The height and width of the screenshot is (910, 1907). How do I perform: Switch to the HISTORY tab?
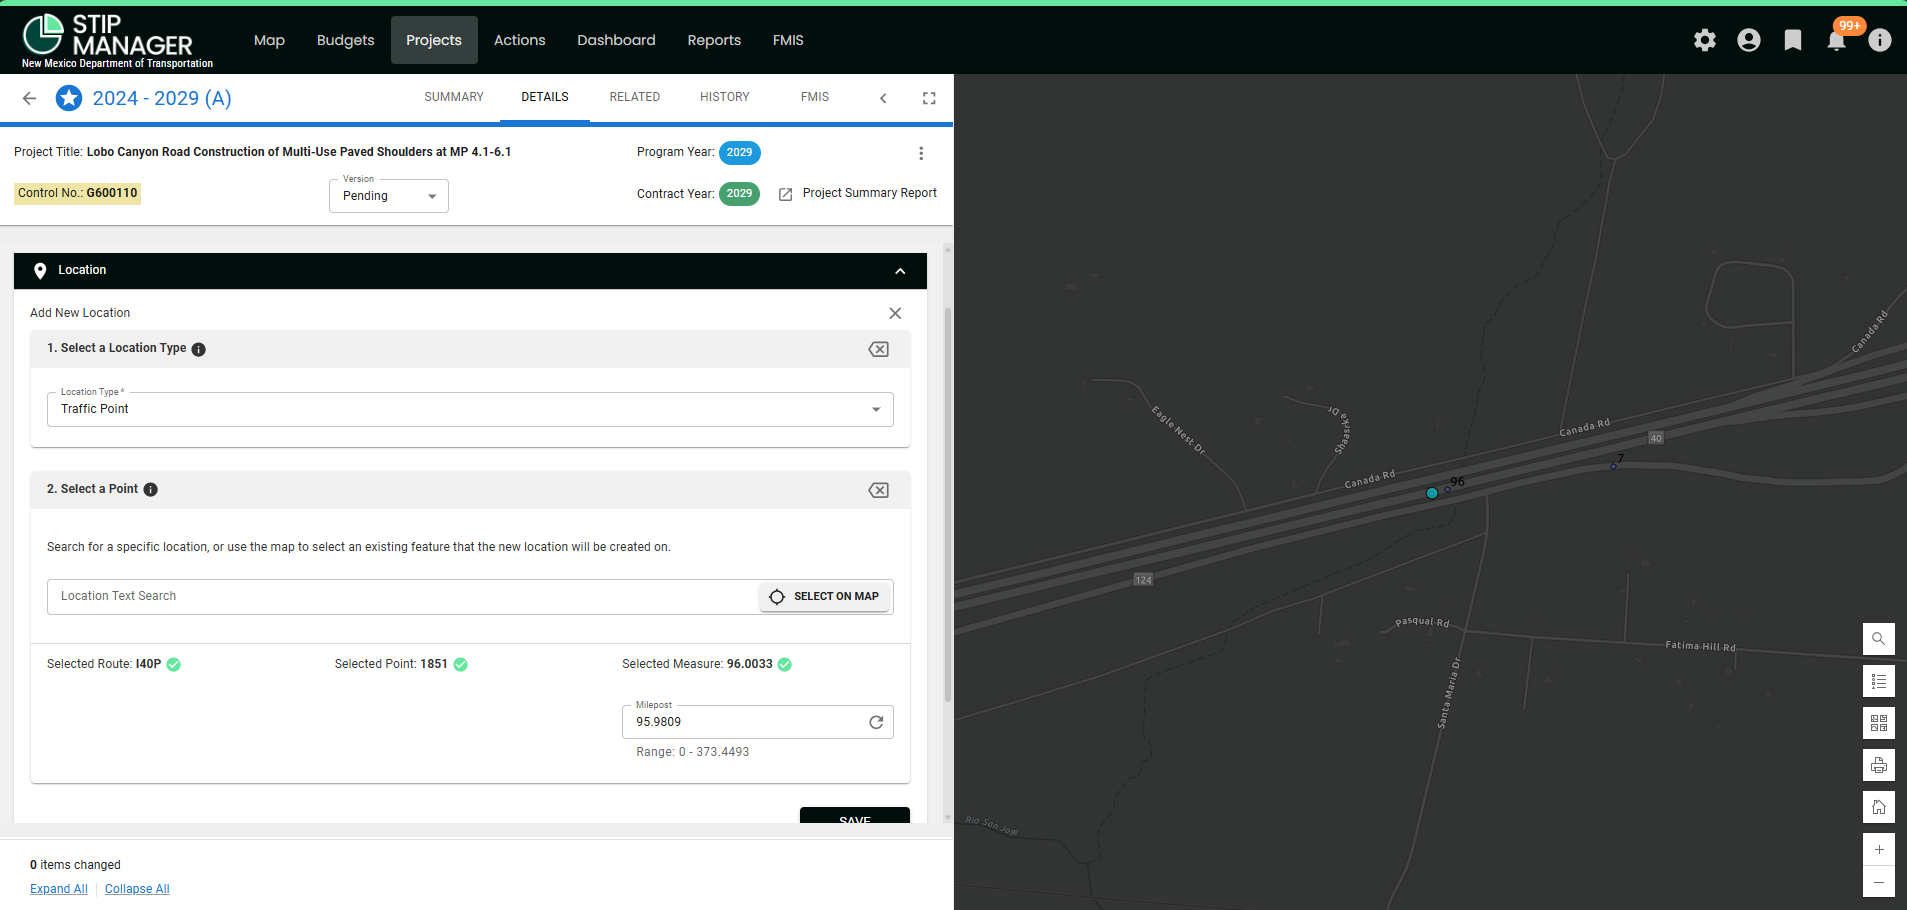click(725, 97)
